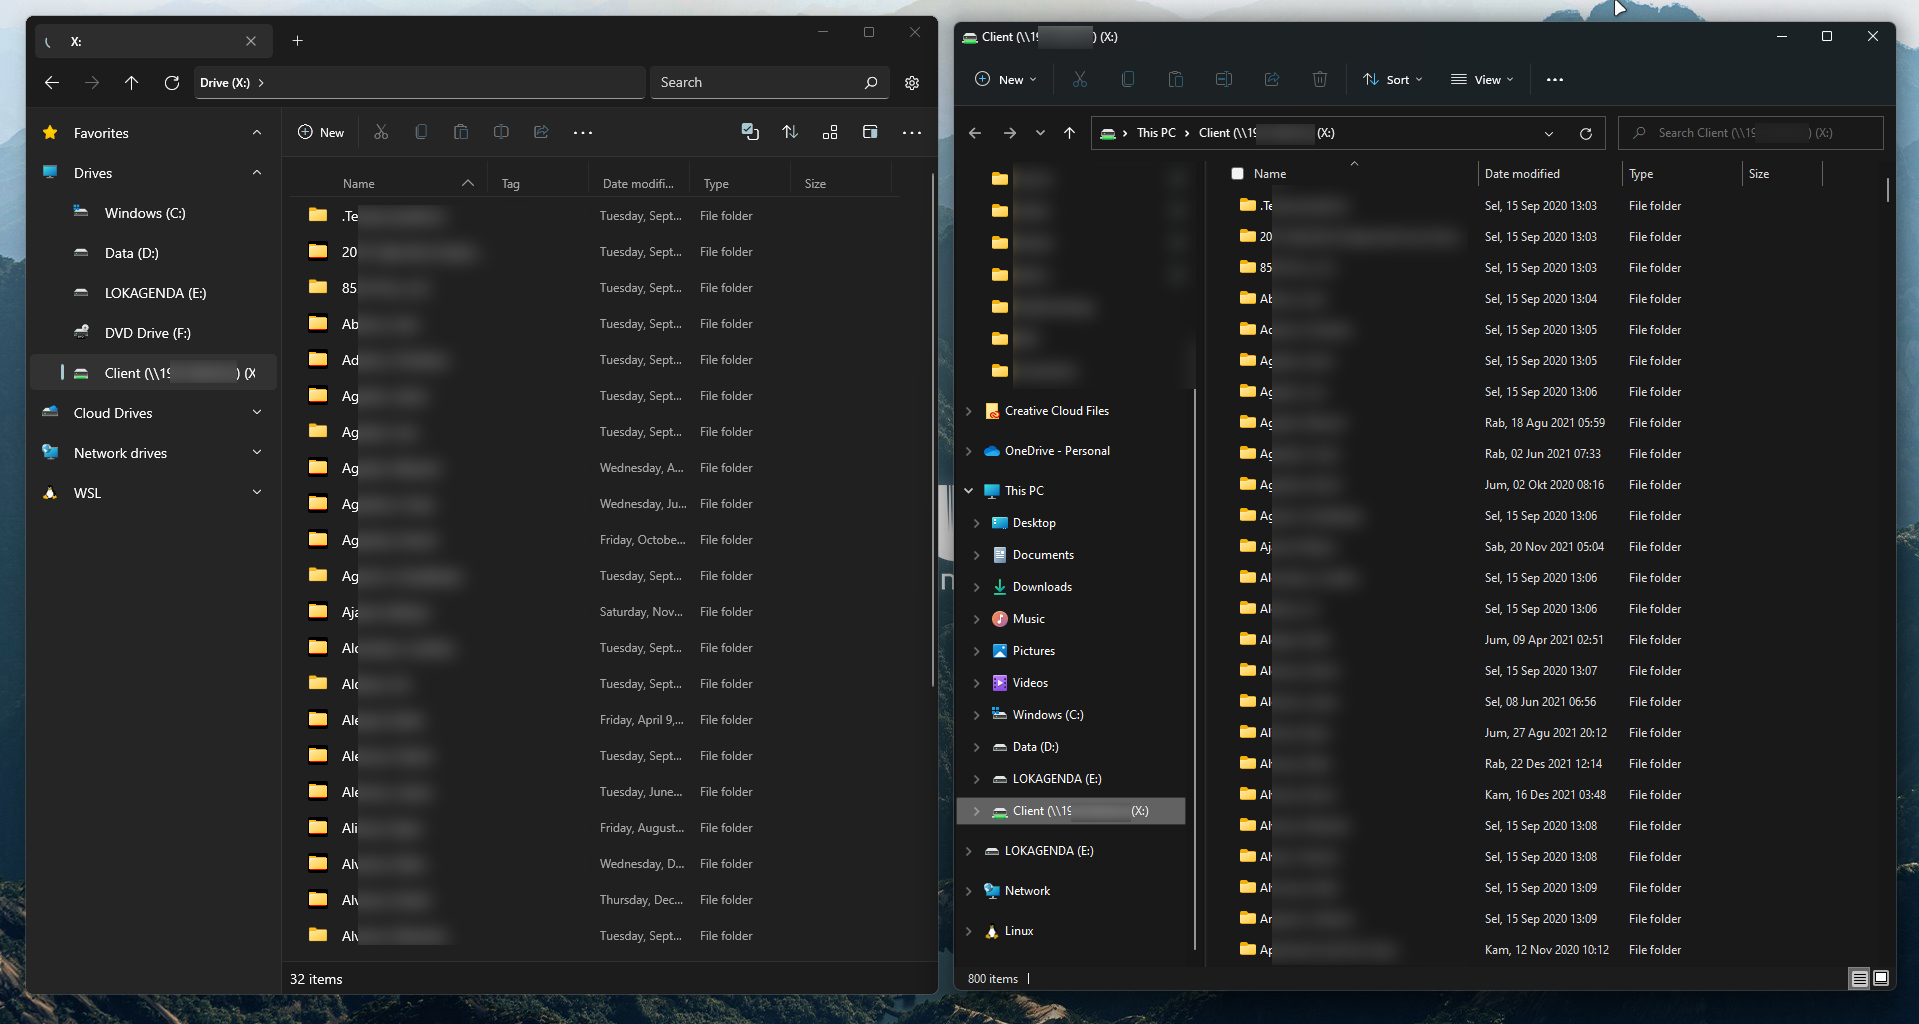Click the Copy icon in the Explorer toolbar

[1128, 80]
